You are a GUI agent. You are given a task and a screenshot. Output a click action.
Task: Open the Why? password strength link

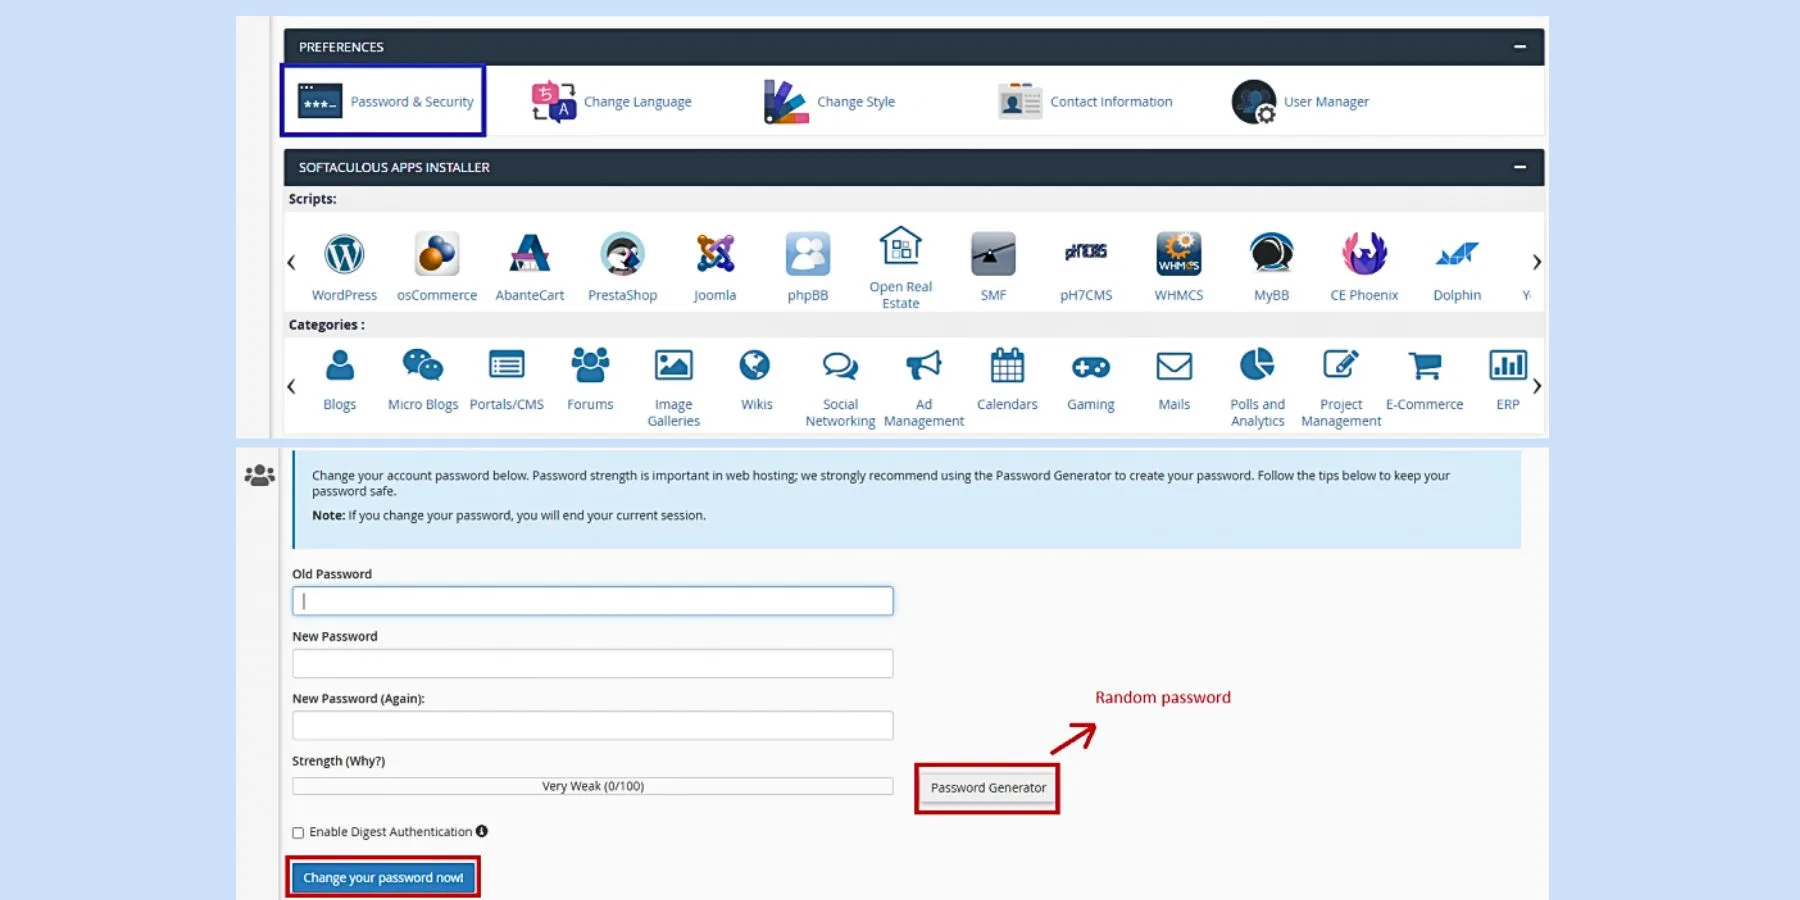click(368, 760)
